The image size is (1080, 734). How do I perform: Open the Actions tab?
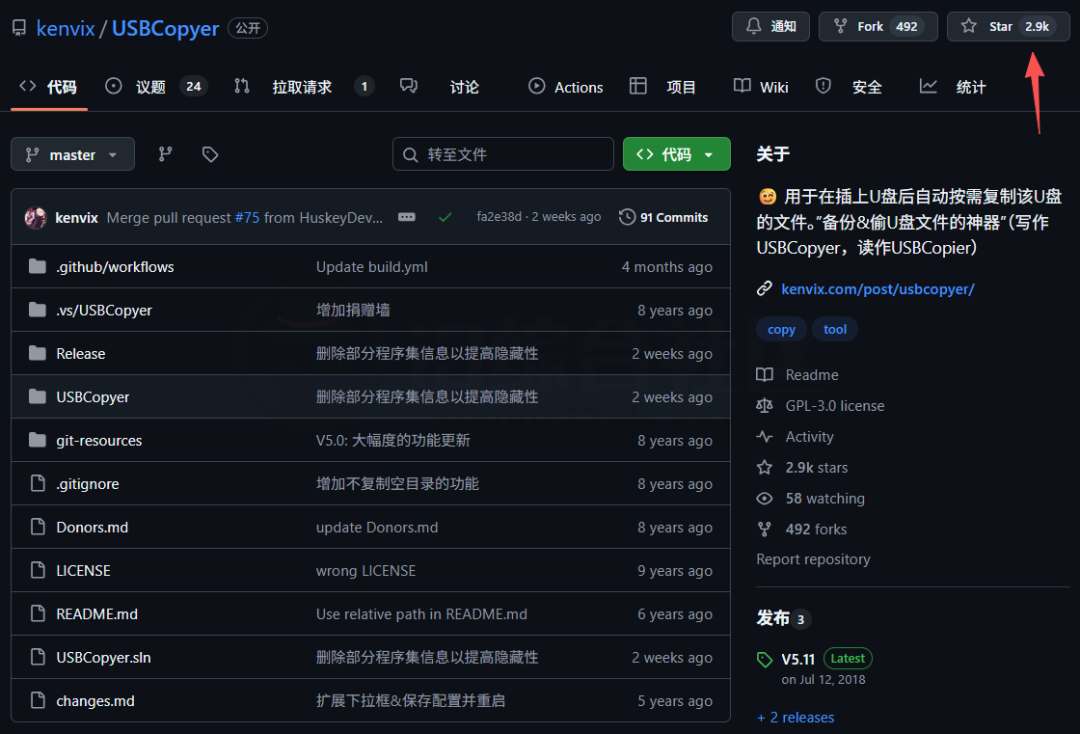pyautogui.click(x=565, y=86)
